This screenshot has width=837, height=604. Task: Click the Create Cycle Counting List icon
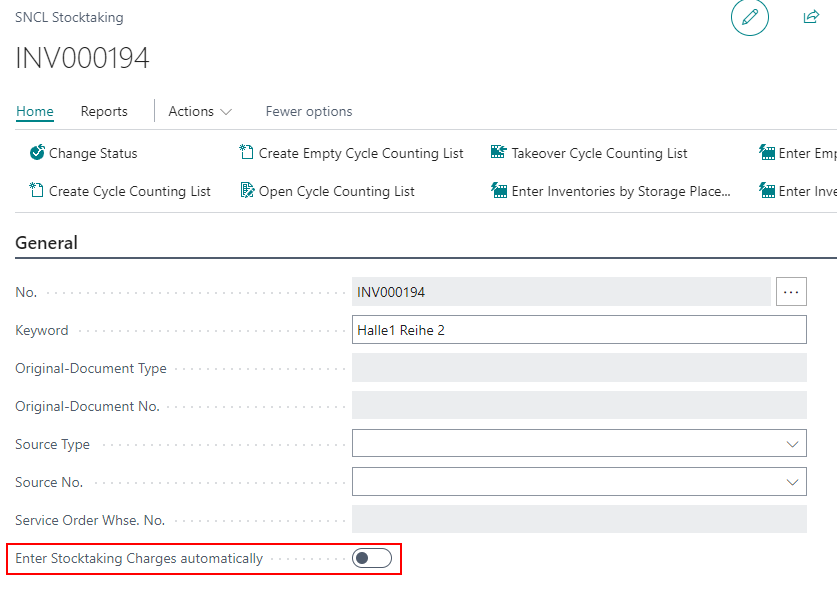click(x=36, y=190)
